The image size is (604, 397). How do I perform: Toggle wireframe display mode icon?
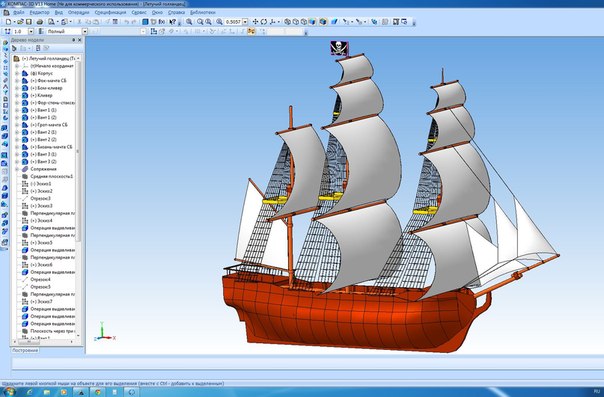tap(287, 22)
